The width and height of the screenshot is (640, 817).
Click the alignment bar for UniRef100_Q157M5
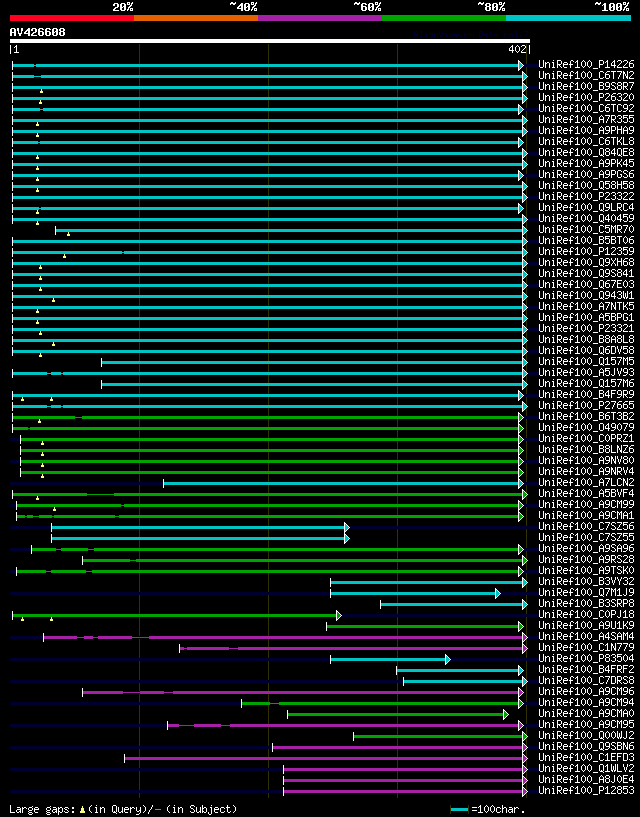314,362
